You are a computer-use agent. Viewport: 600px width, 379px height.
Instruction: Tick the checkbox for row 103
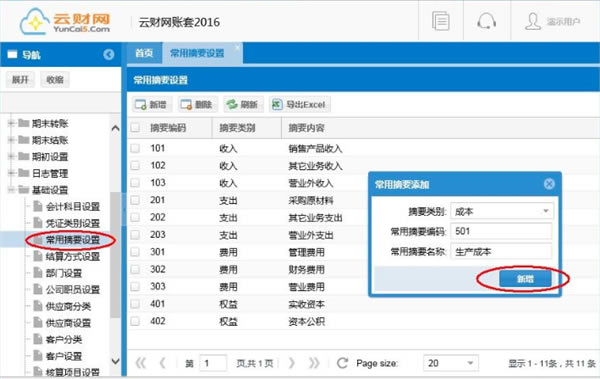tap(135, 183)
